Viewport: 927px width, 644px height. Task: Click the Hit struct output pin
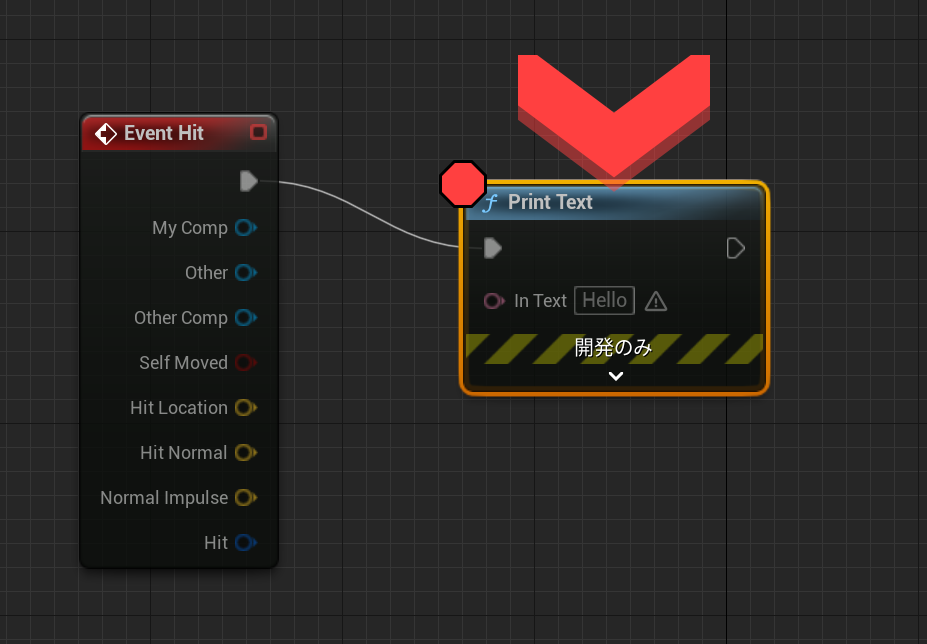(246, 542)
